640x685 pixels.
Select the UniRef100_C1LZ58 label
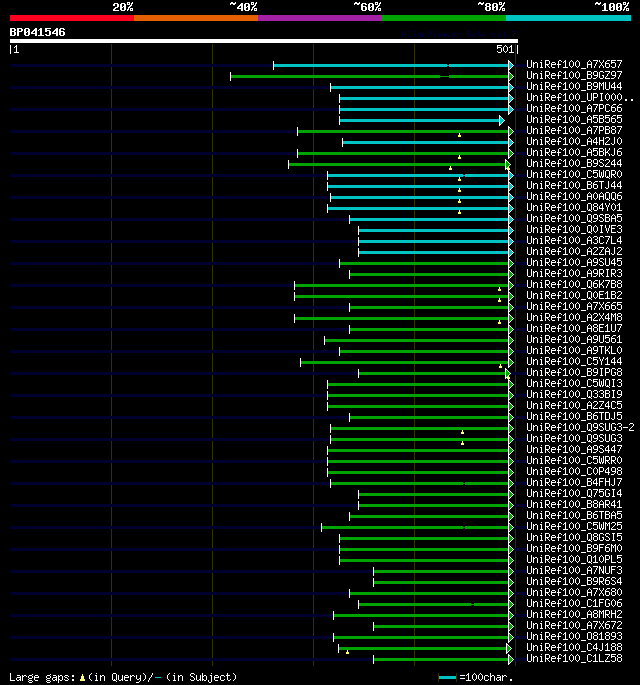pos(574,659)
